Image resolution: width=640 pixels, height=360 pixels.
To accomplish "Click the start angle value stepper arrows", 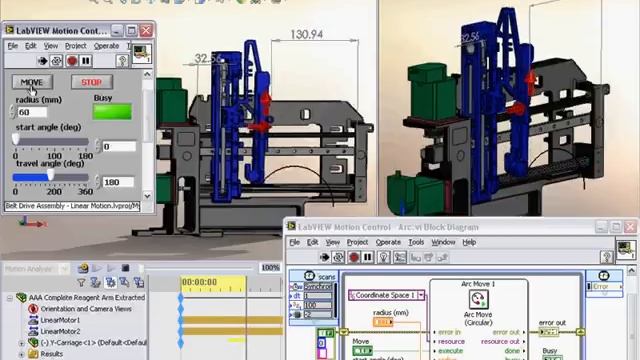I will click(98, 146).
